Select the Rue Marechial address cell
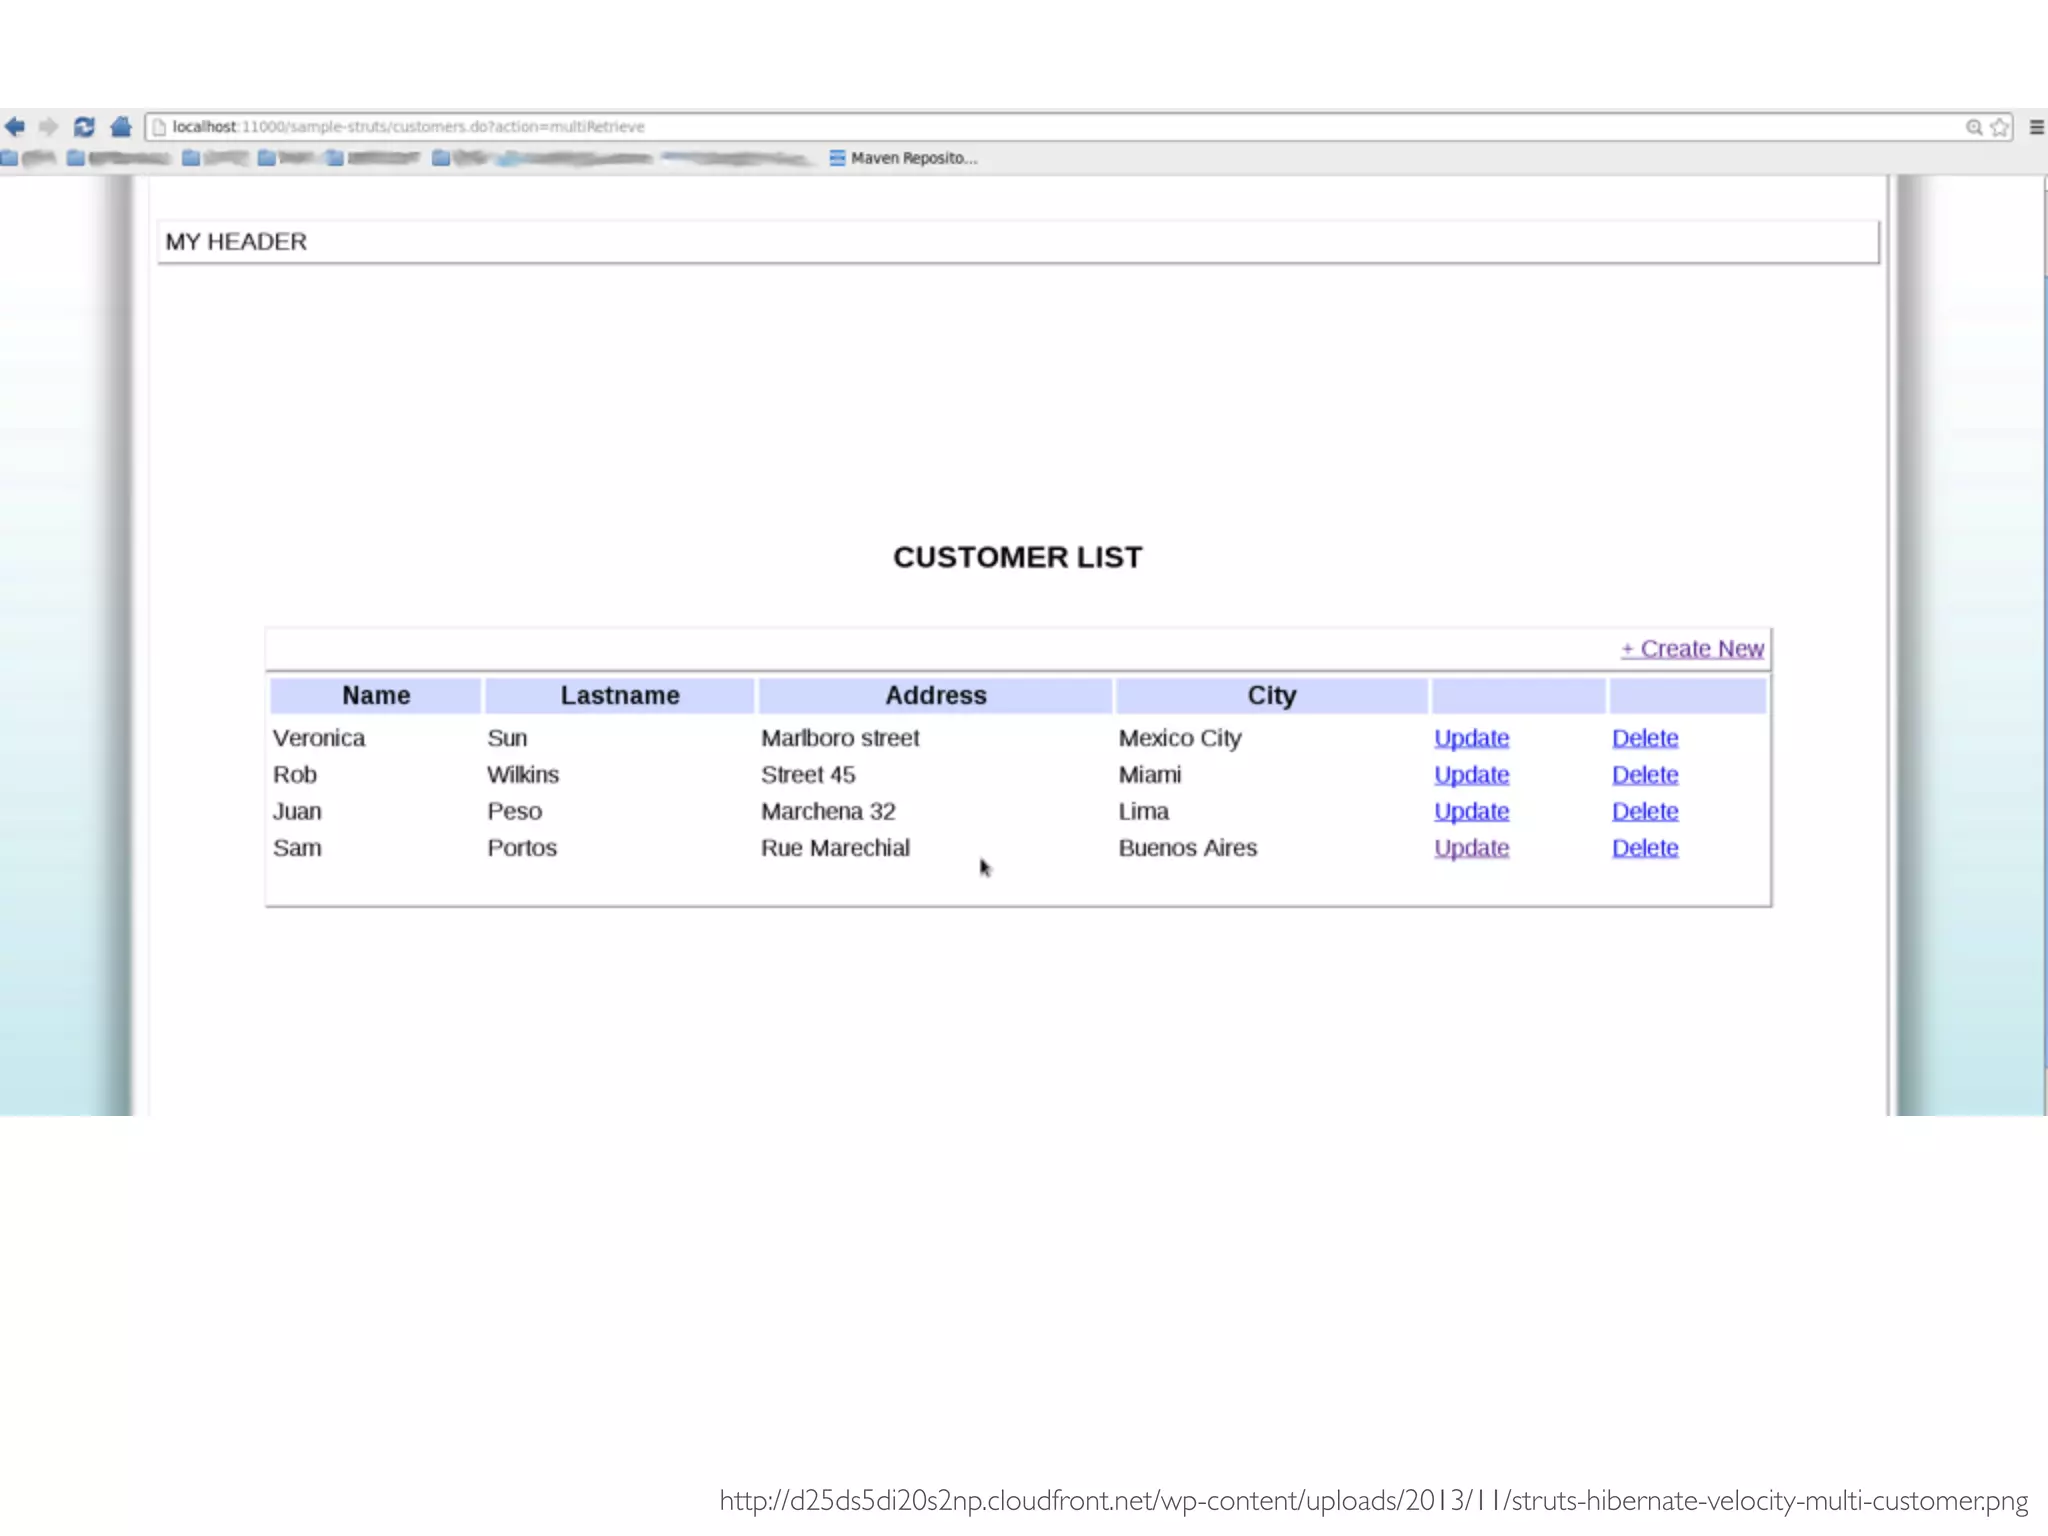This screenshot has width=2048, height=1536. [x=835, y=848]
